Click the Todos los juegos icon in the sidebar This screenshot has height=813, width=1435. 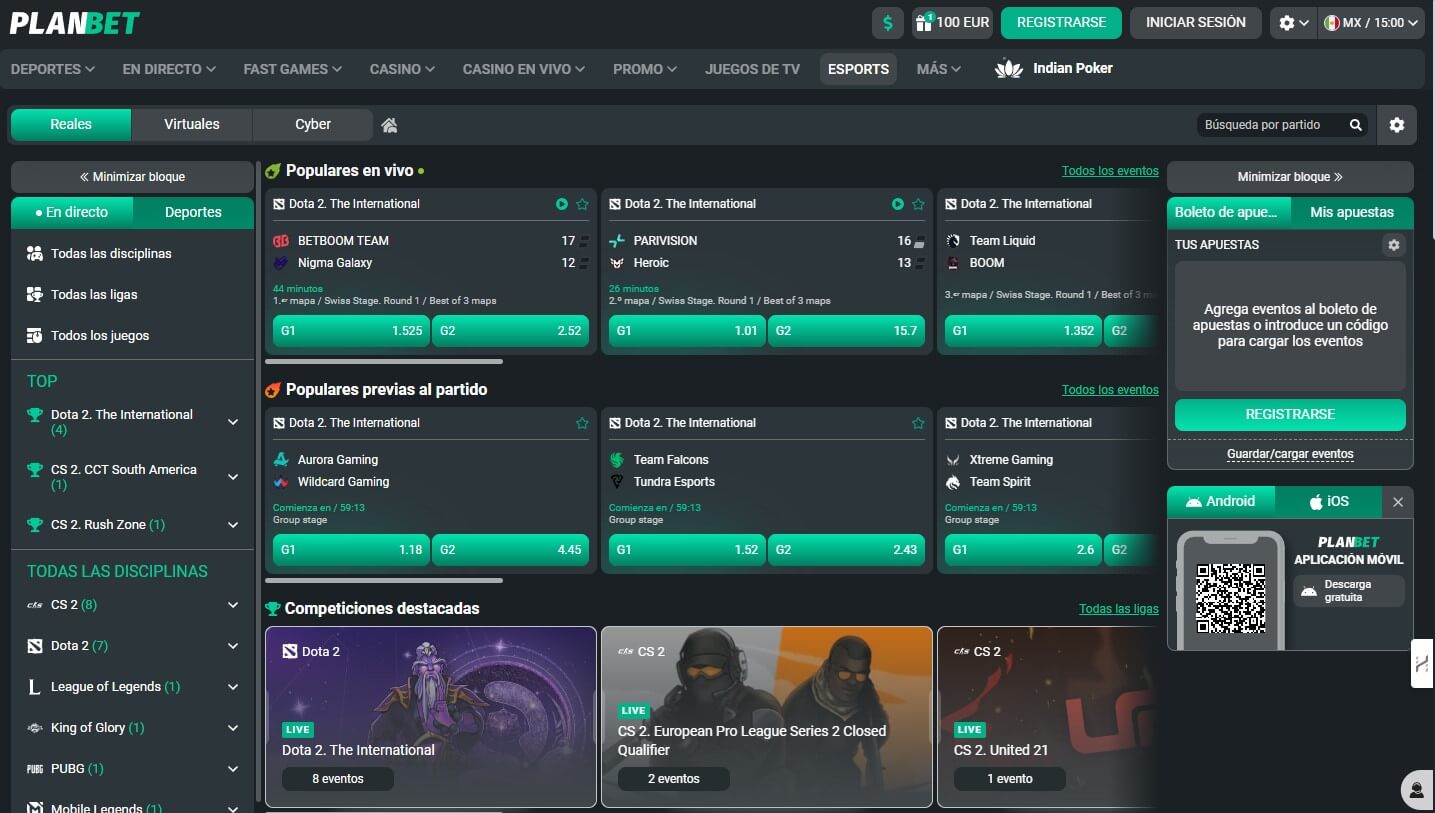35,336
